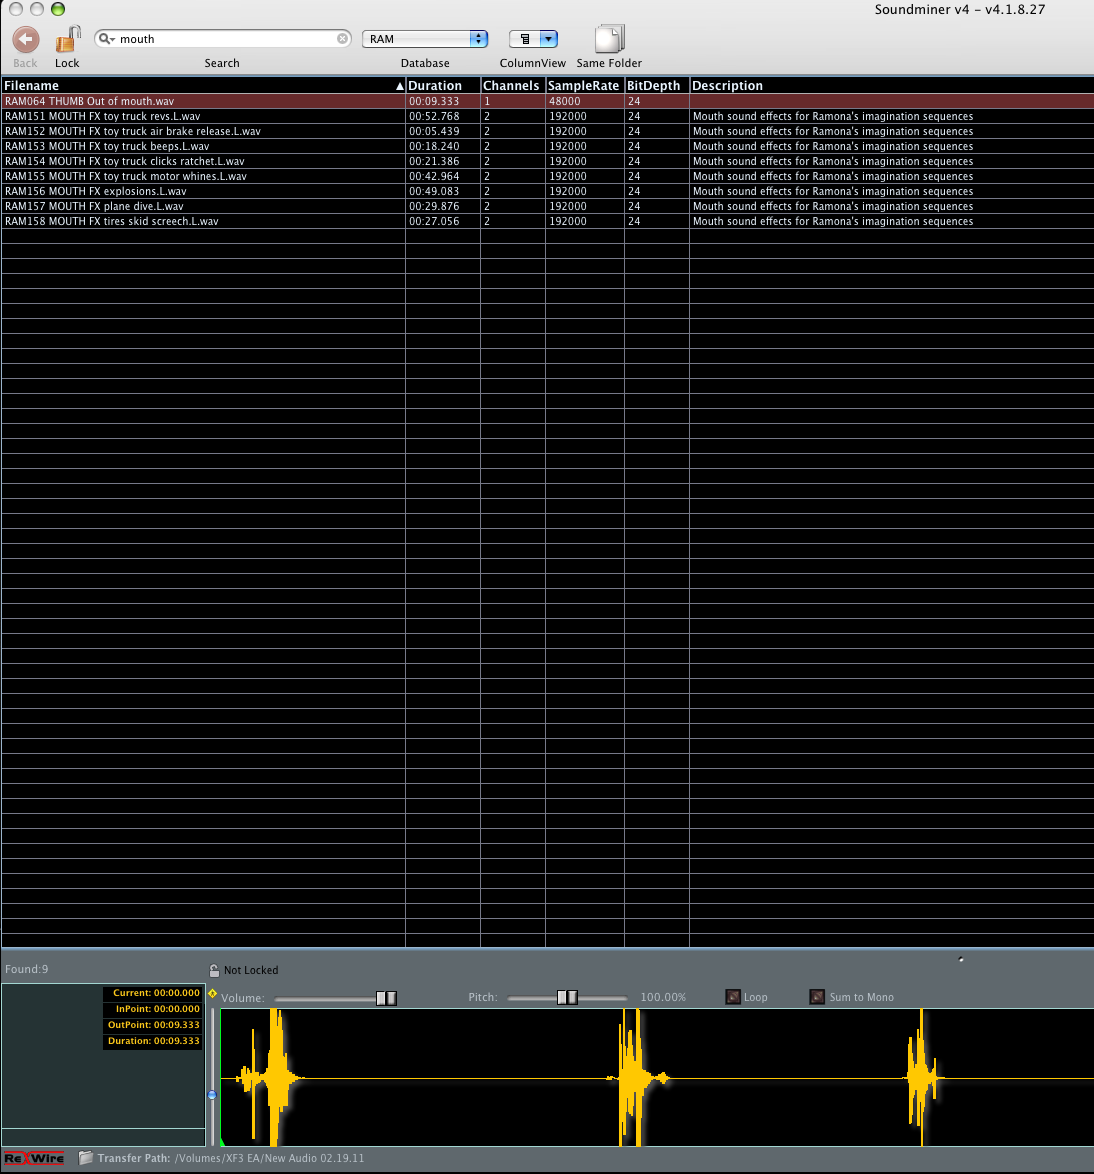This screenshot has height=1174, width=1094.
Task: Click the Not Locked padlock icon
Action: coord(214,970)
